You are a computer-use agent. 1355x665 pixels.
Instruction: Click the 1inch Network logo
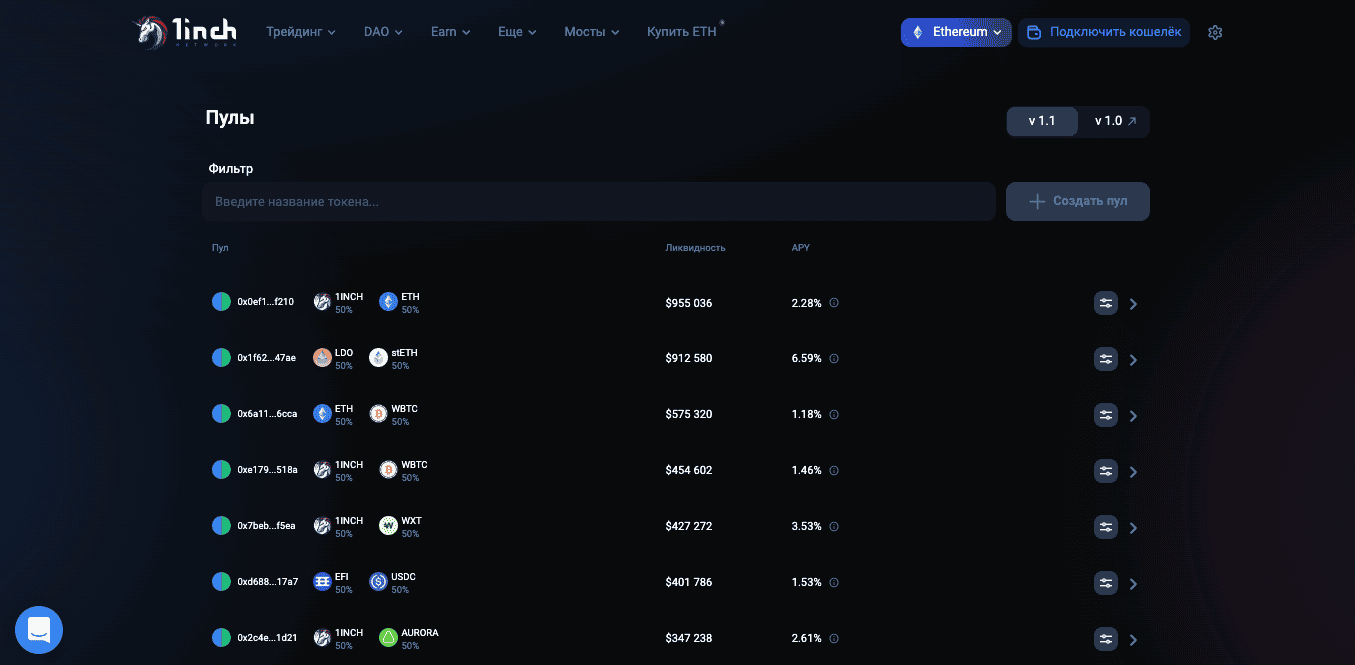[x=186, y=32]
